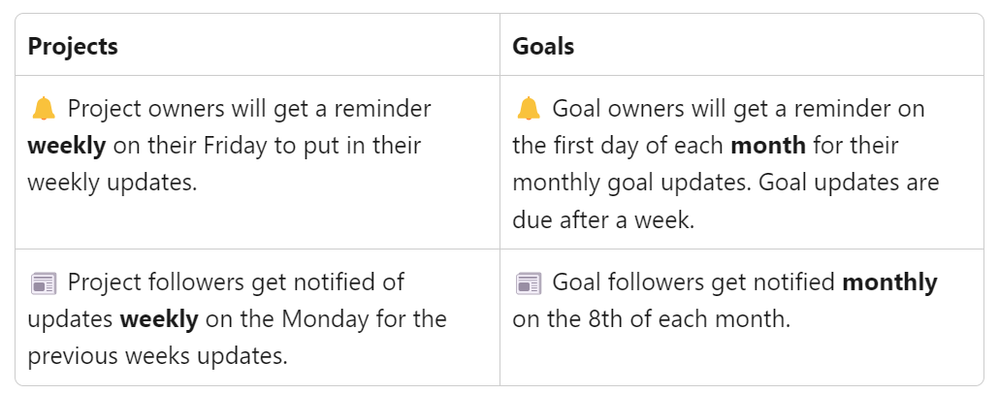Click the bold word weekly in the Project owners text

tap(67, 146)
